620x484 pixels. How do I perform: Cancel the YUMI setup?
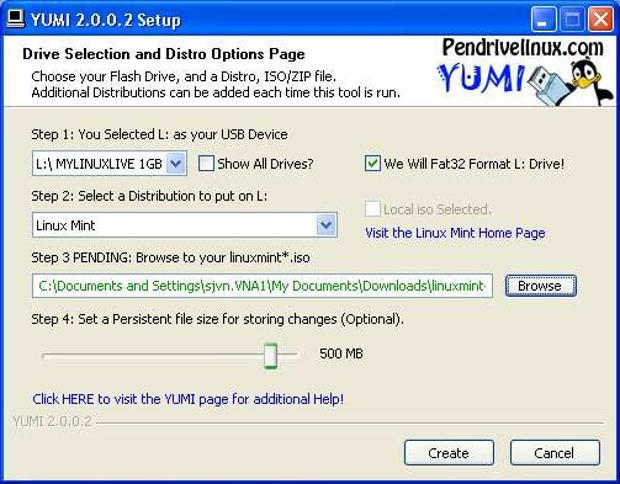point(554,453)
